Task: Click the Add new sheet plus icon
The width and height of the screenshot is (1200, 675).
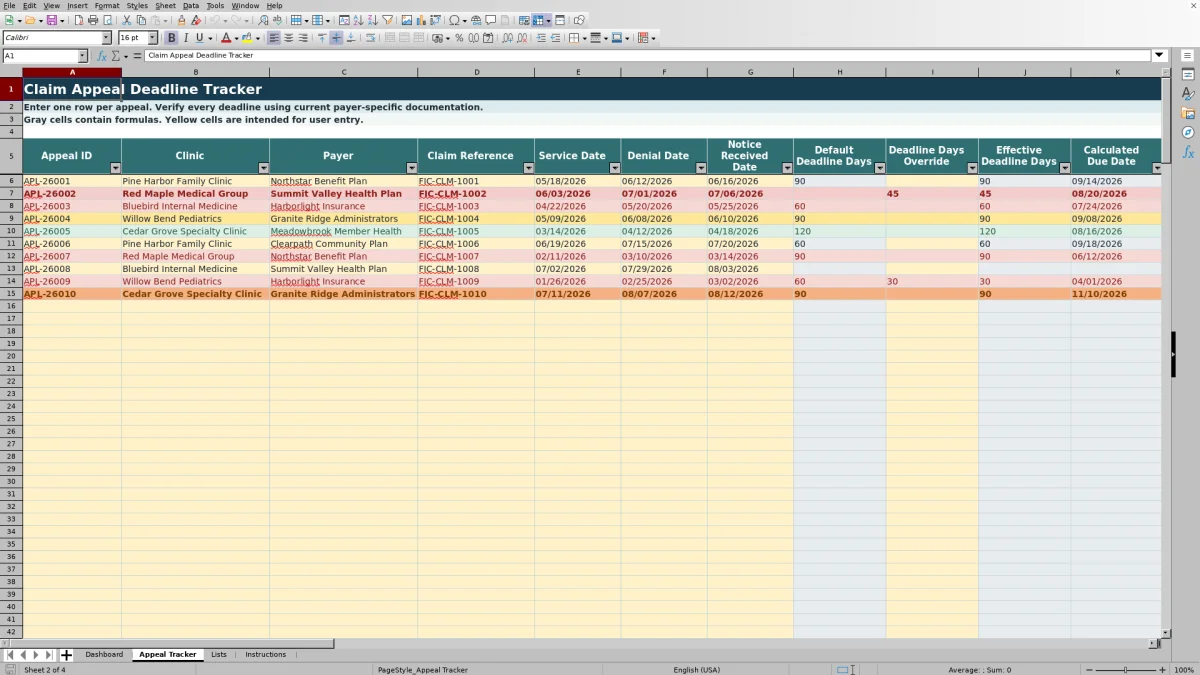Action: point(66,655)
